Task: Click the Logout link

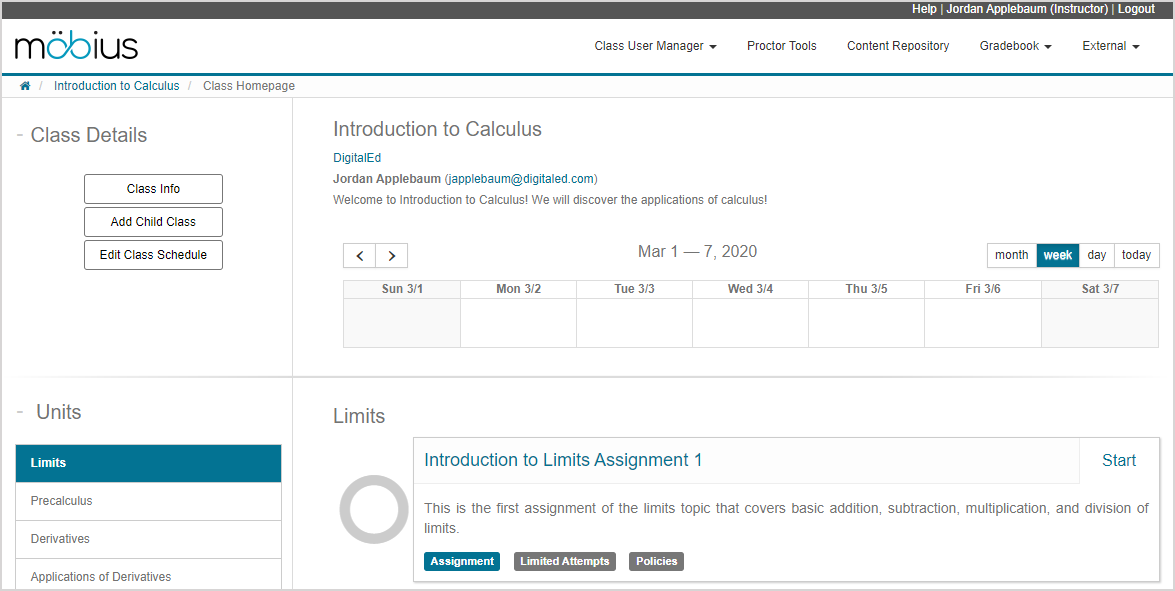Action: [1136, 9]
